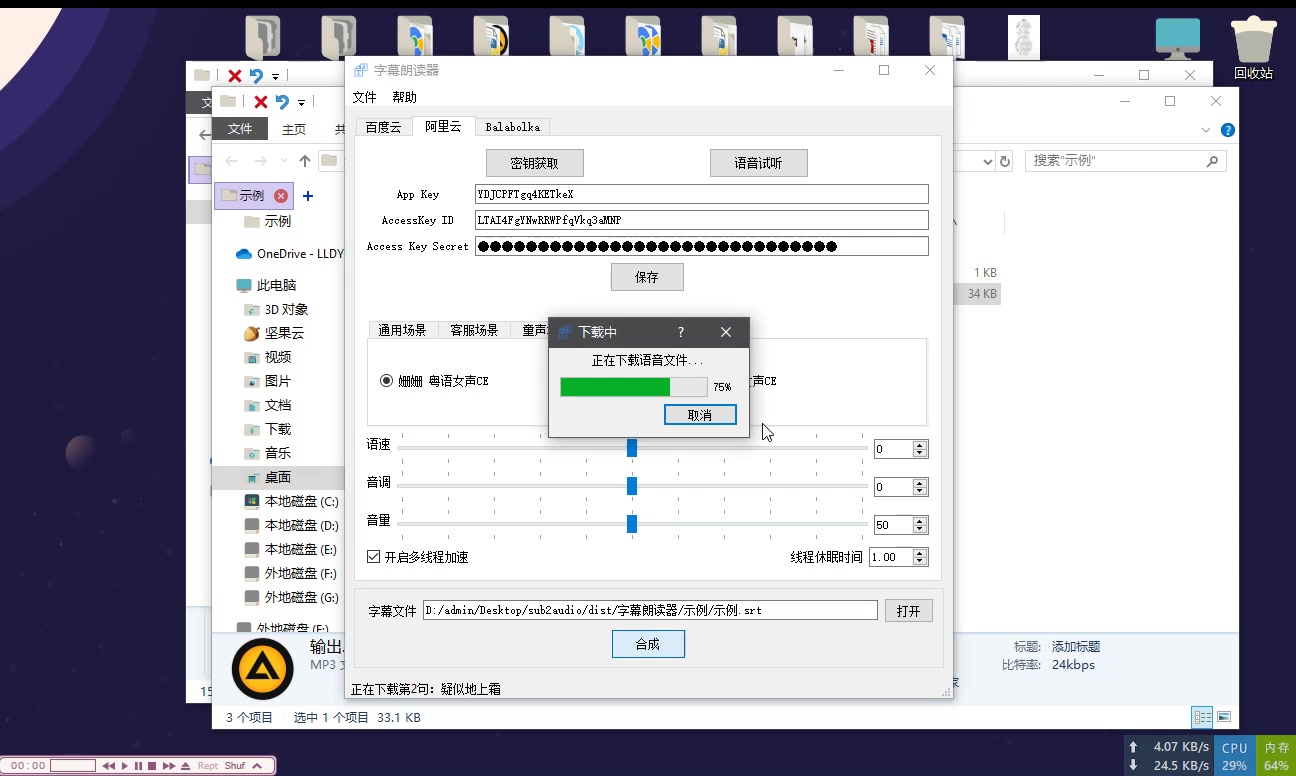
Task: Click the 音量 slider handle
Action: 632,523
